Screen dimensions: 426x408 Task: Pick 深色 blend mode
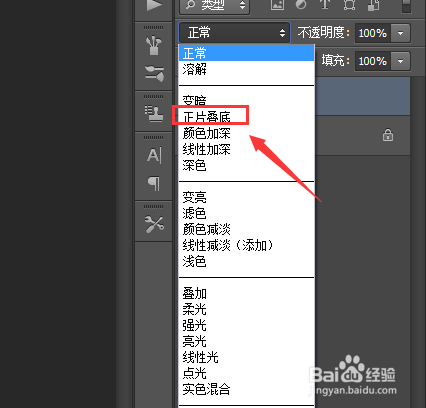tap(247, 165)
